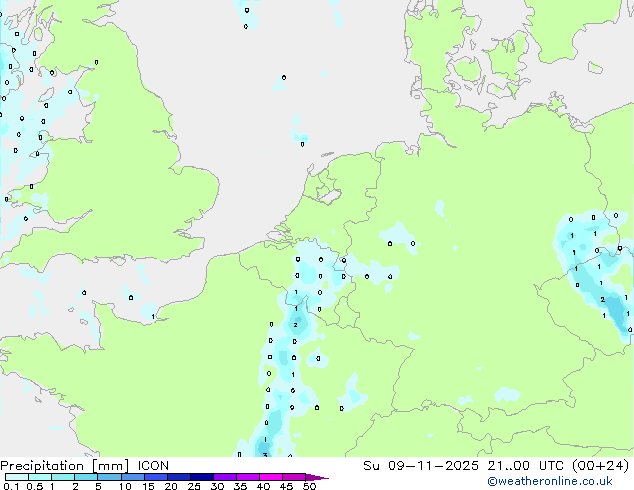Choose the 20–25 mm dark blue swatch
Screen dimensions: 634x490
(179, 477)
